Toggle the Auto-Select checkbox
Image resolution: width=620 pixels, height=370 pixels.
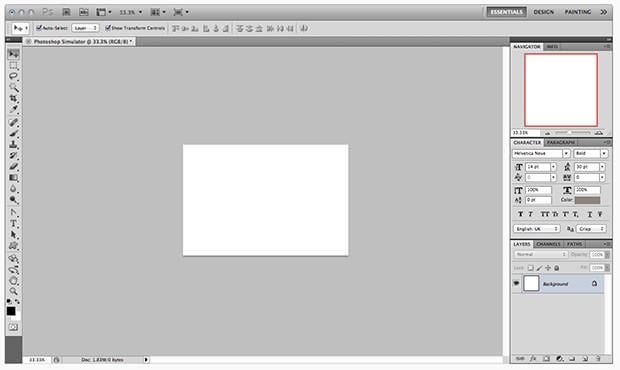click(39, 28)
